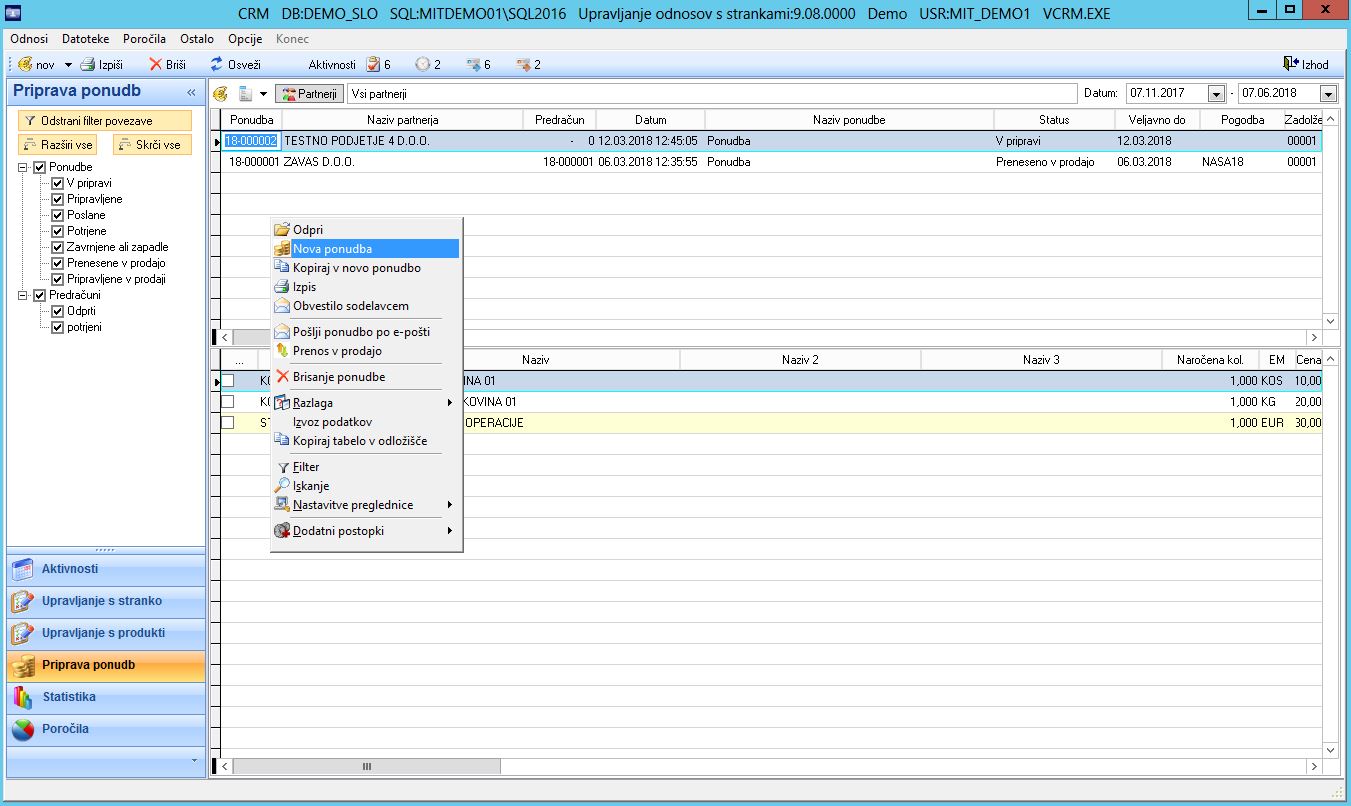Sort by Naziv partnerja column header

(403, 120)
